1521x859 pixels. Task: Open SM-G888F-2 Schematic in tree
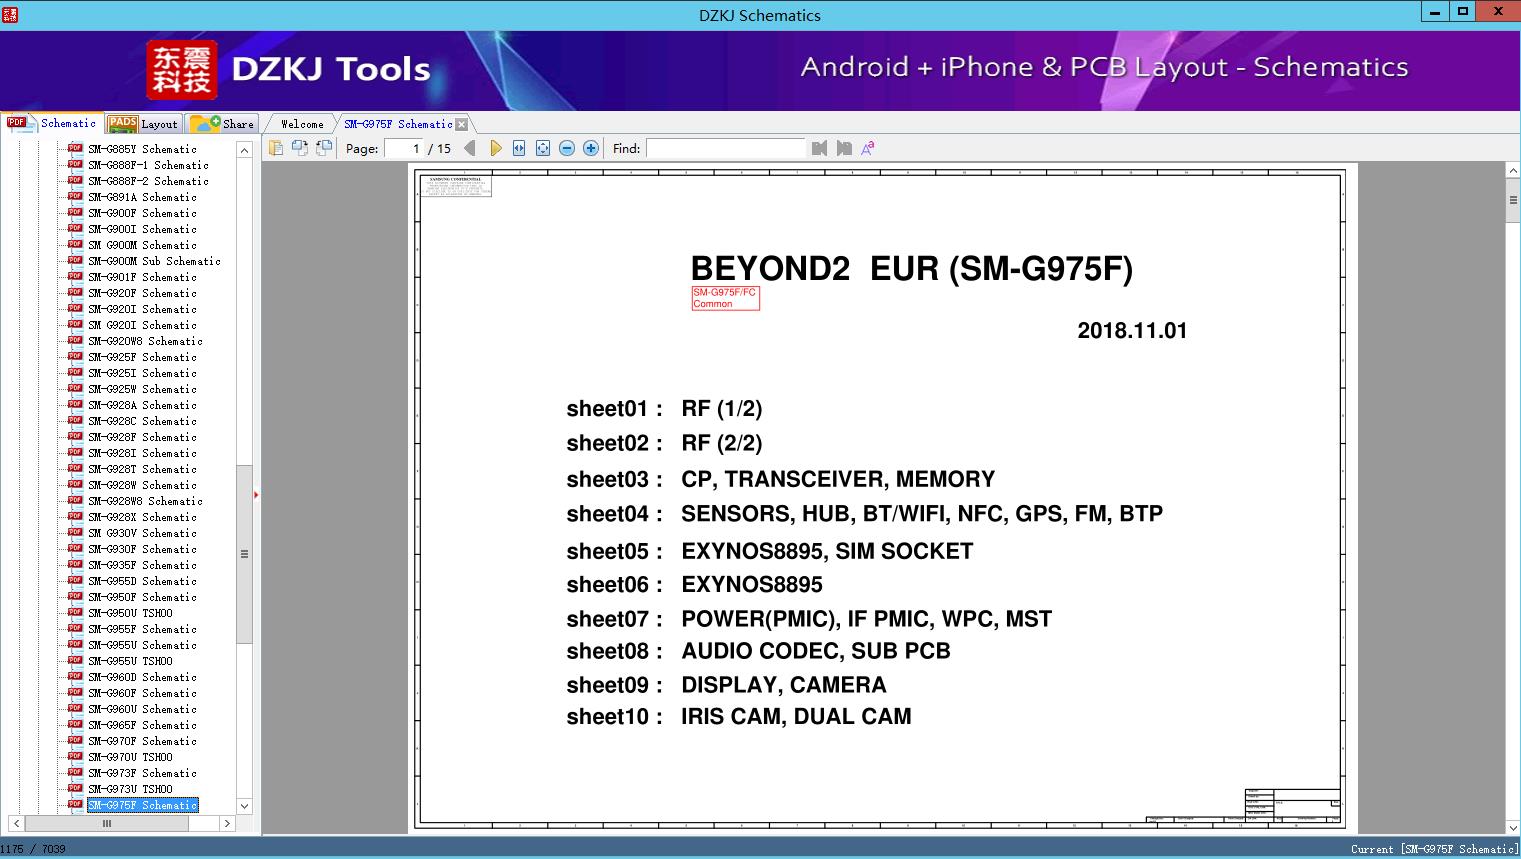[148, 181]
